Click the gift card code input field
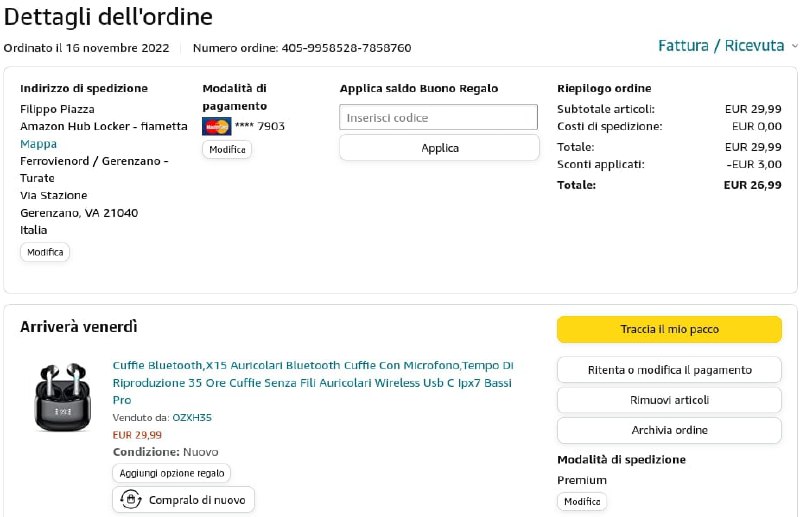This screenshot has width=800, height=517. 438,118
